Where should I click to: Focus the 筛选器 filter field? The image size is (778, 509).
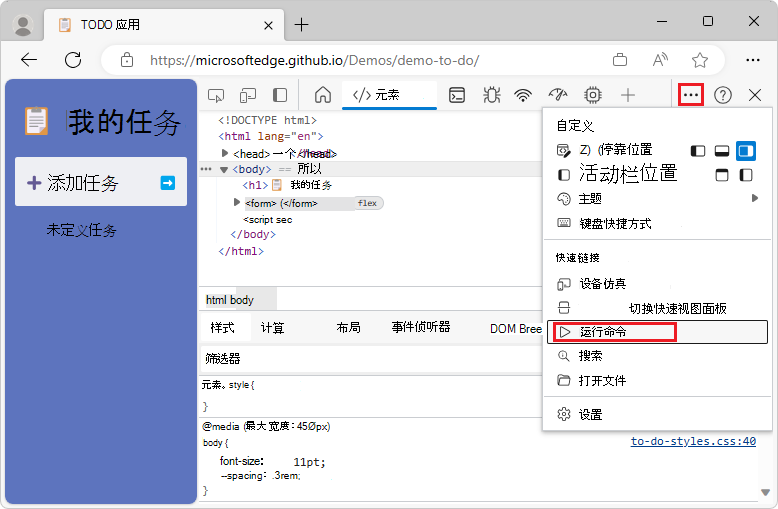click(x=371, y=359)
